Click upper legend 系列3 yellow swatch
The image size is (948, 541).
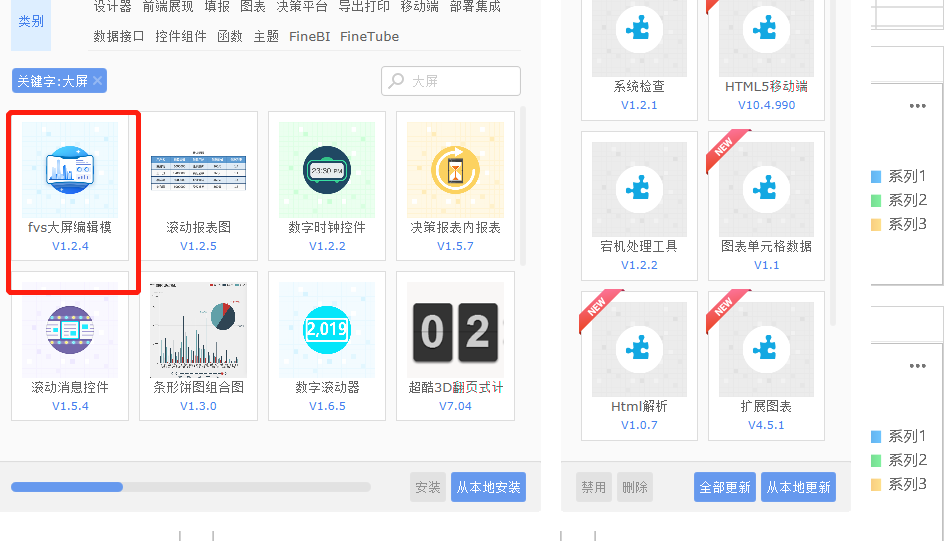click(x=876, y=224)
